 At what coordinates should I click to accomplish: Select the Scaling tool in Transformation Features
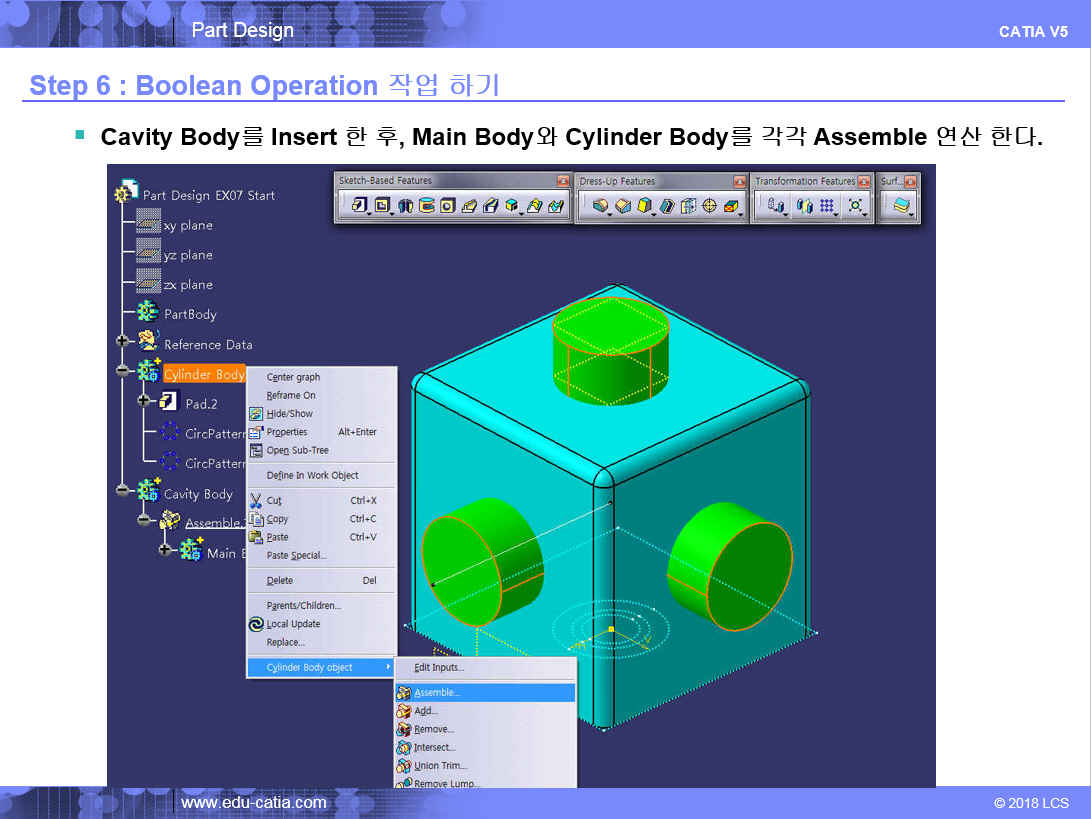pyautogui.click(x=855, y=206)
